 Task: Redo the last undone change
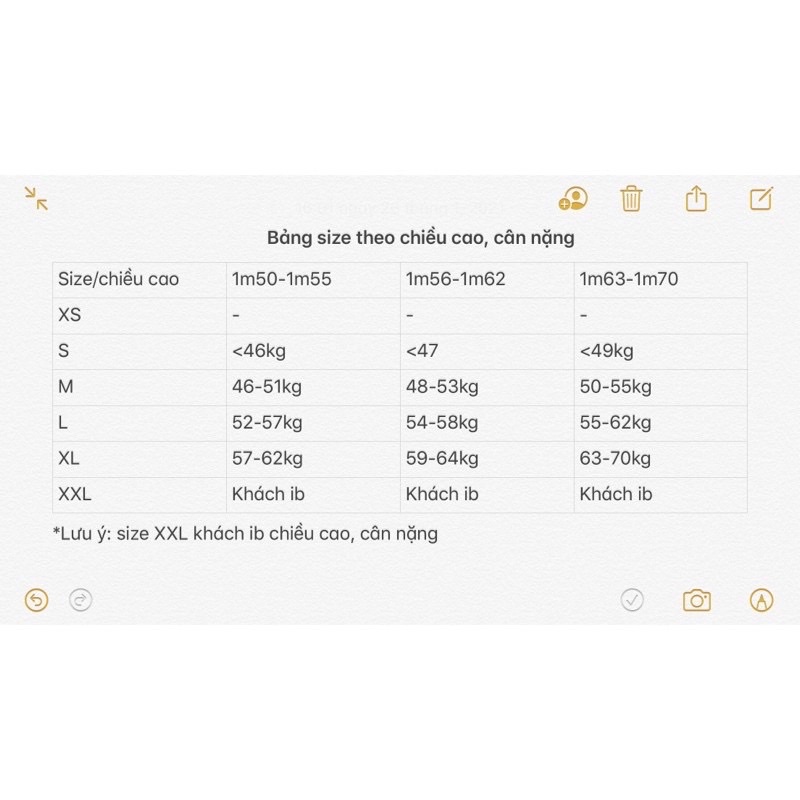81,600
